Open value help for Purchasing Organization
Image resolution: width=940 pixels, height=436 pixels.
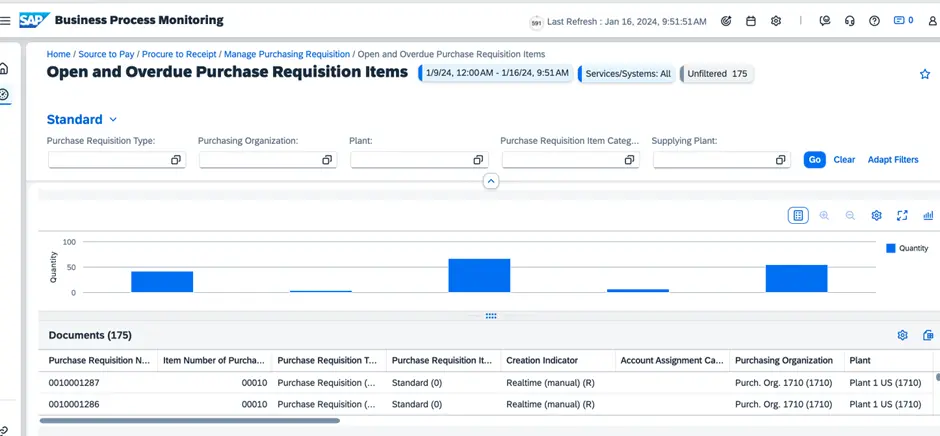326,160
